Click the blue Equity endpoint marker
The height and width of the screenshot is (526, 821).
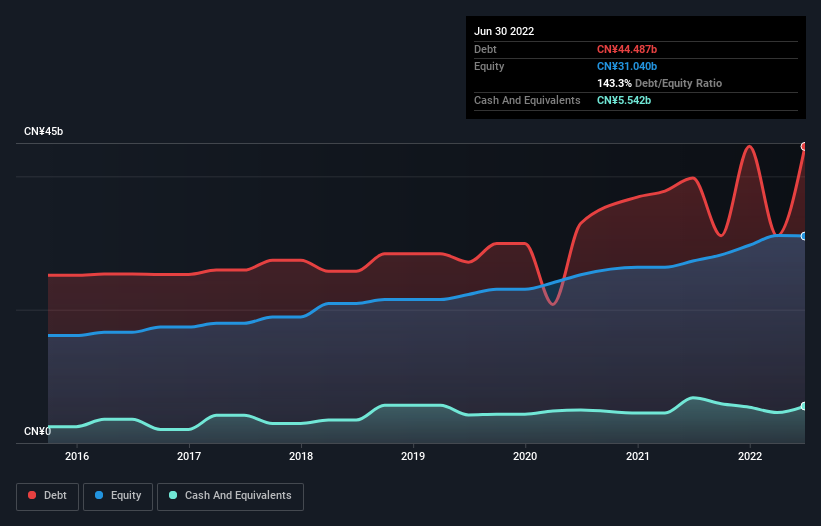[x=804, y=236]
